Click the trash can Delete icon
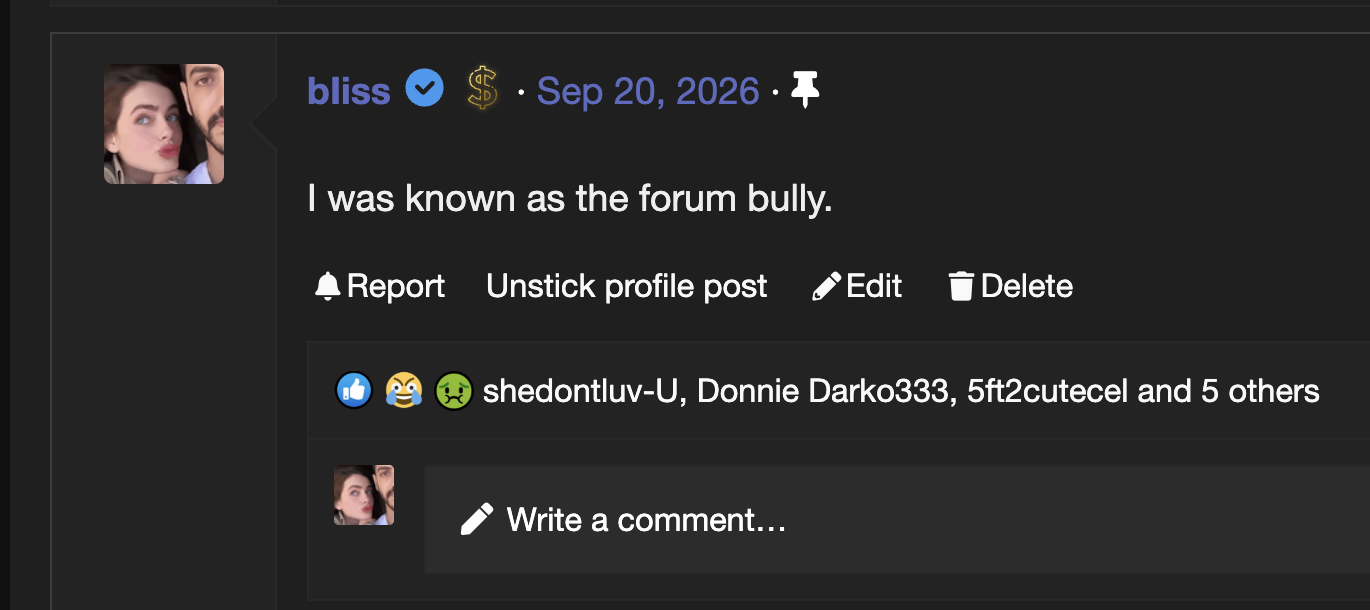This screenshot has width=1370, height=610. click(961, 287)
